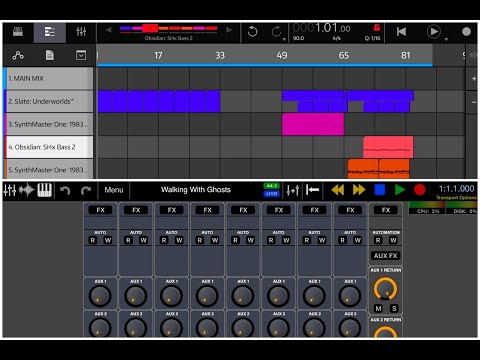Click first channel's AUX 1 knob
The image size is (480, 360).
click(100, 296)
